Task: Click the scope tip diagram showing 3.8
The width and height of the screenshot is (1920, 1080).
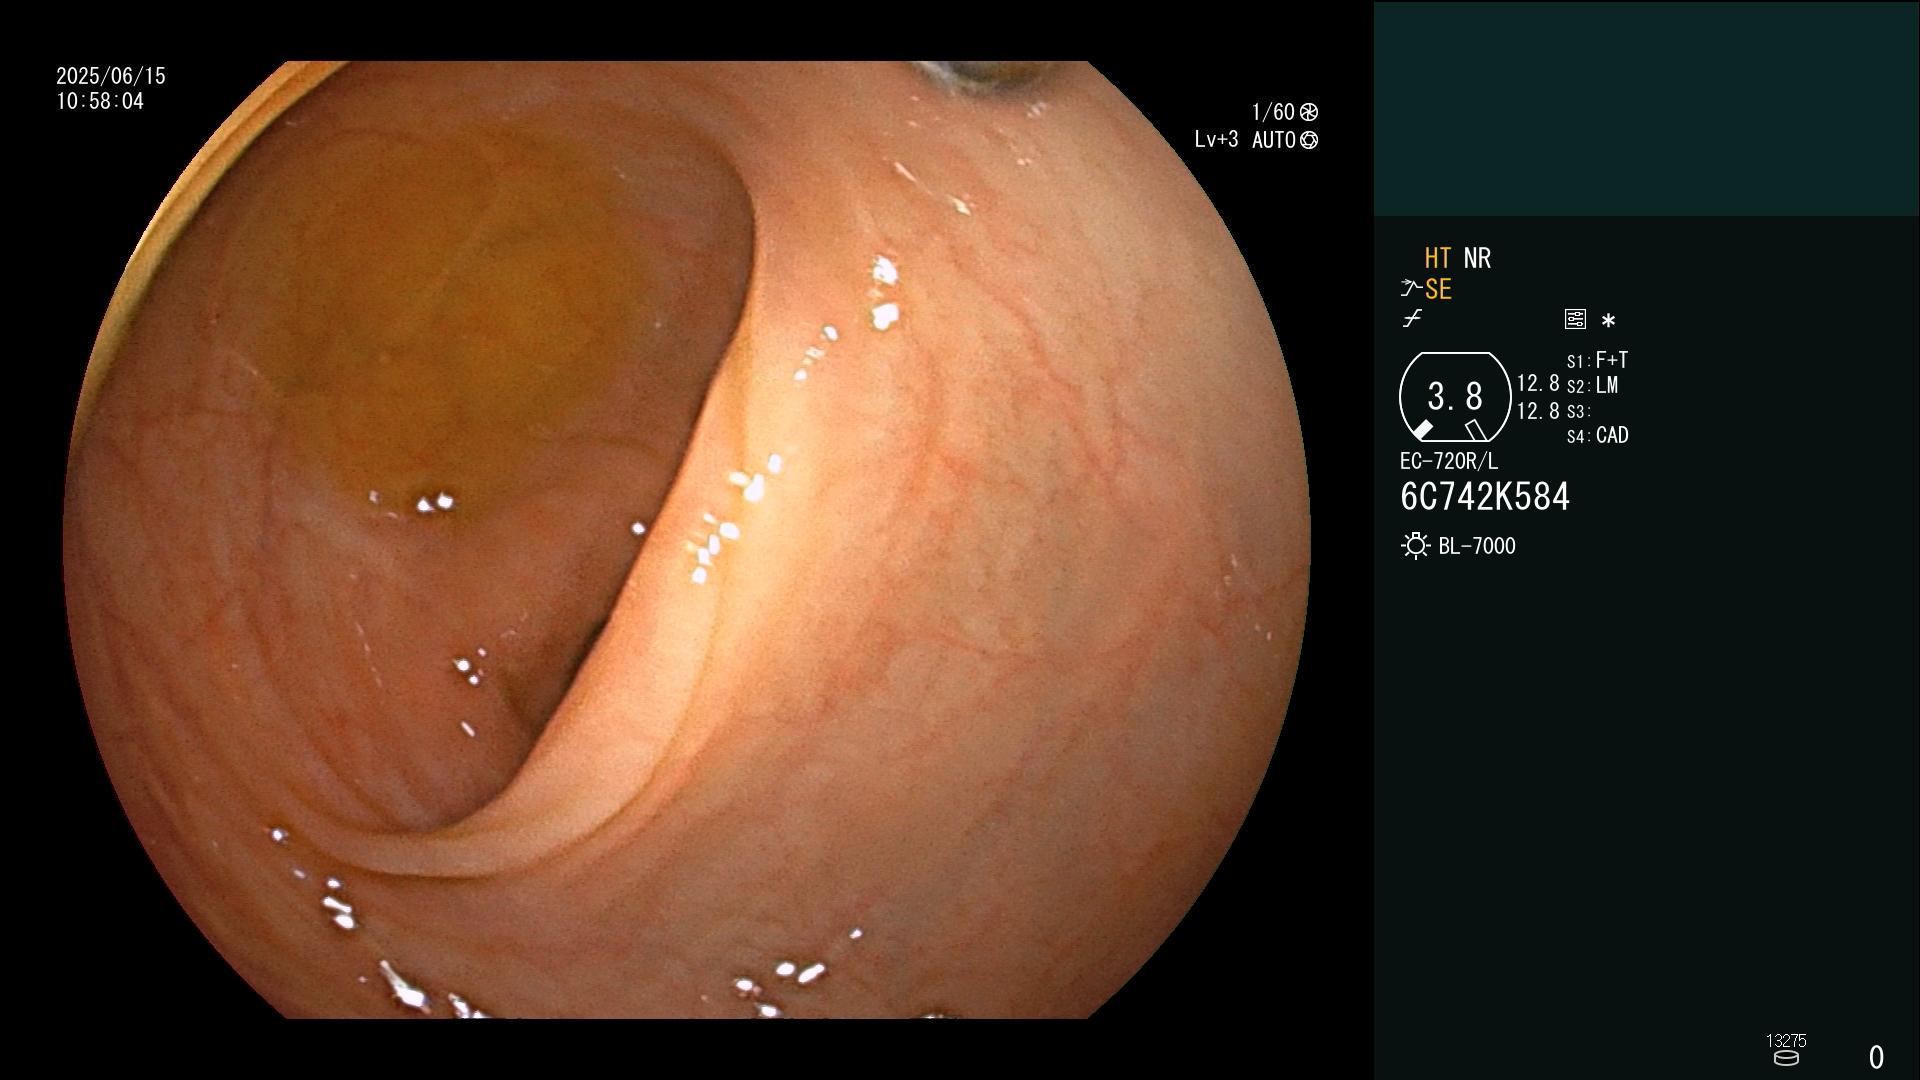Action: [1455, 397]
